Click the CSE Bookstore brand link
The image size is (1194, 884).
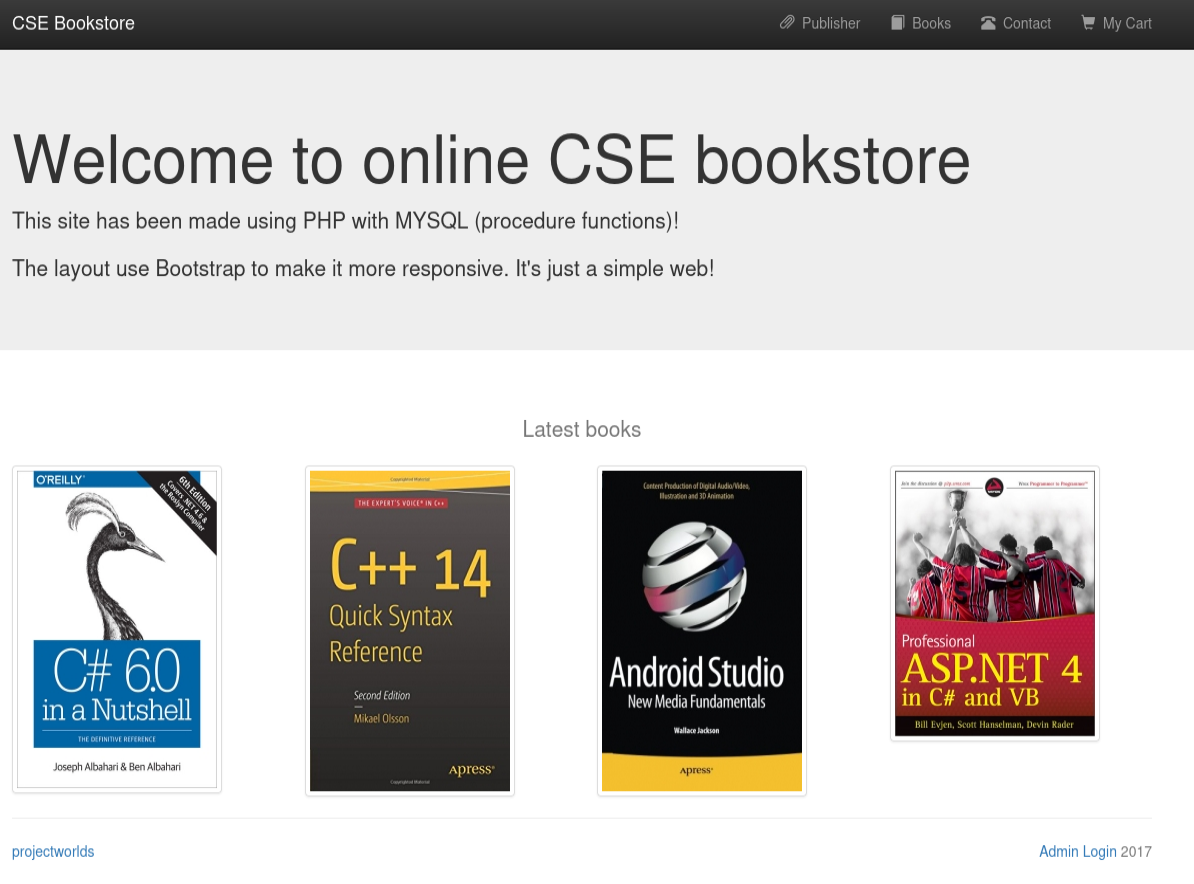(x=73, y=23)
